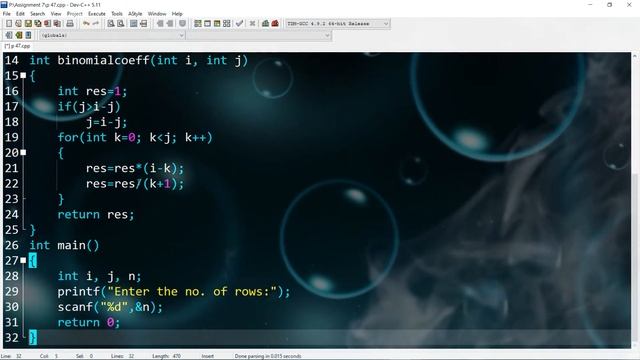
Task: Click the Stop execution X icon
Action: coord(252,24)
